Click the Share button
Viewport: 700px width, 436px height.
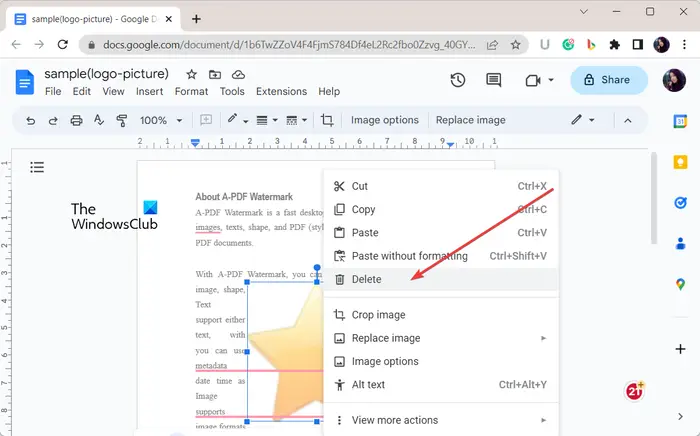click(607, 80)
